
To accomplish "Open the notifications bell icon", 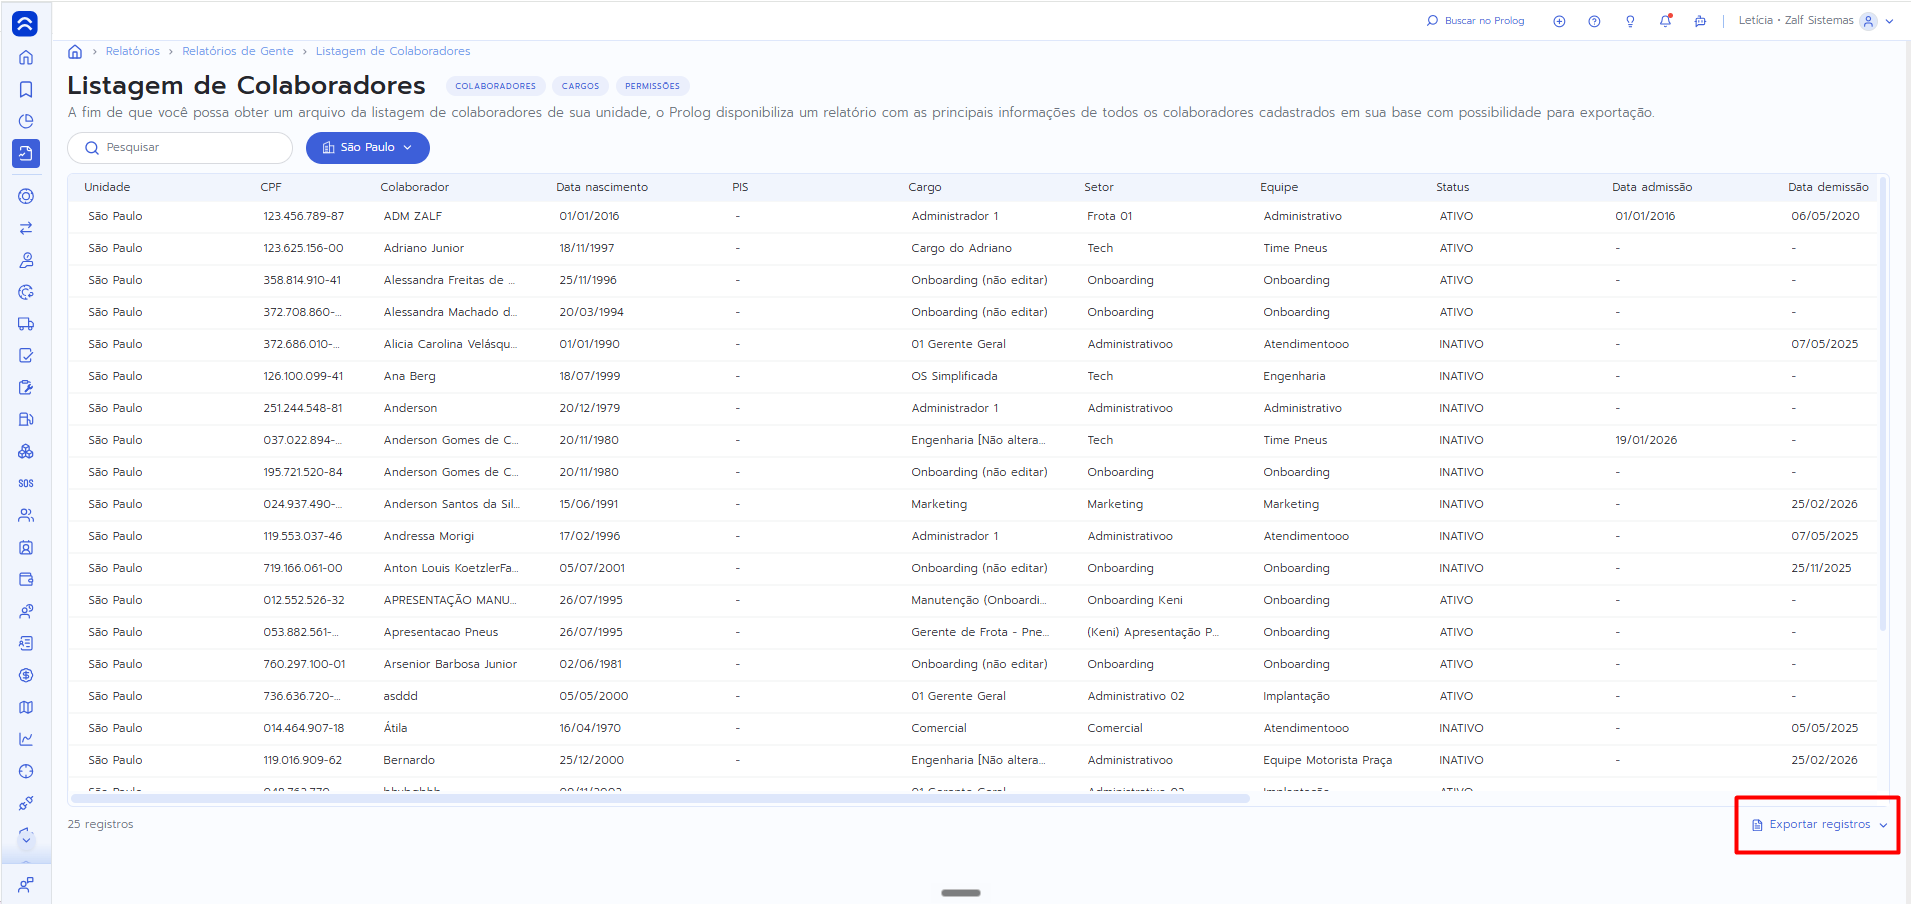I will coord(1665,21).
